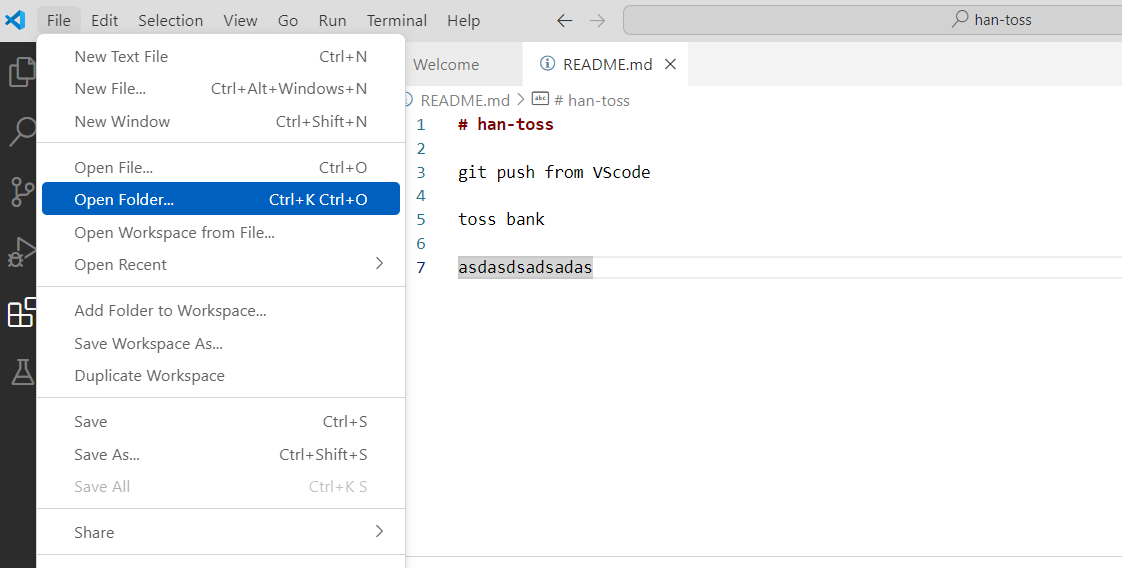Click line number 5 in gutter
Image resolution: width=1122 pixels, height=568 pixels.
[421, 220]
